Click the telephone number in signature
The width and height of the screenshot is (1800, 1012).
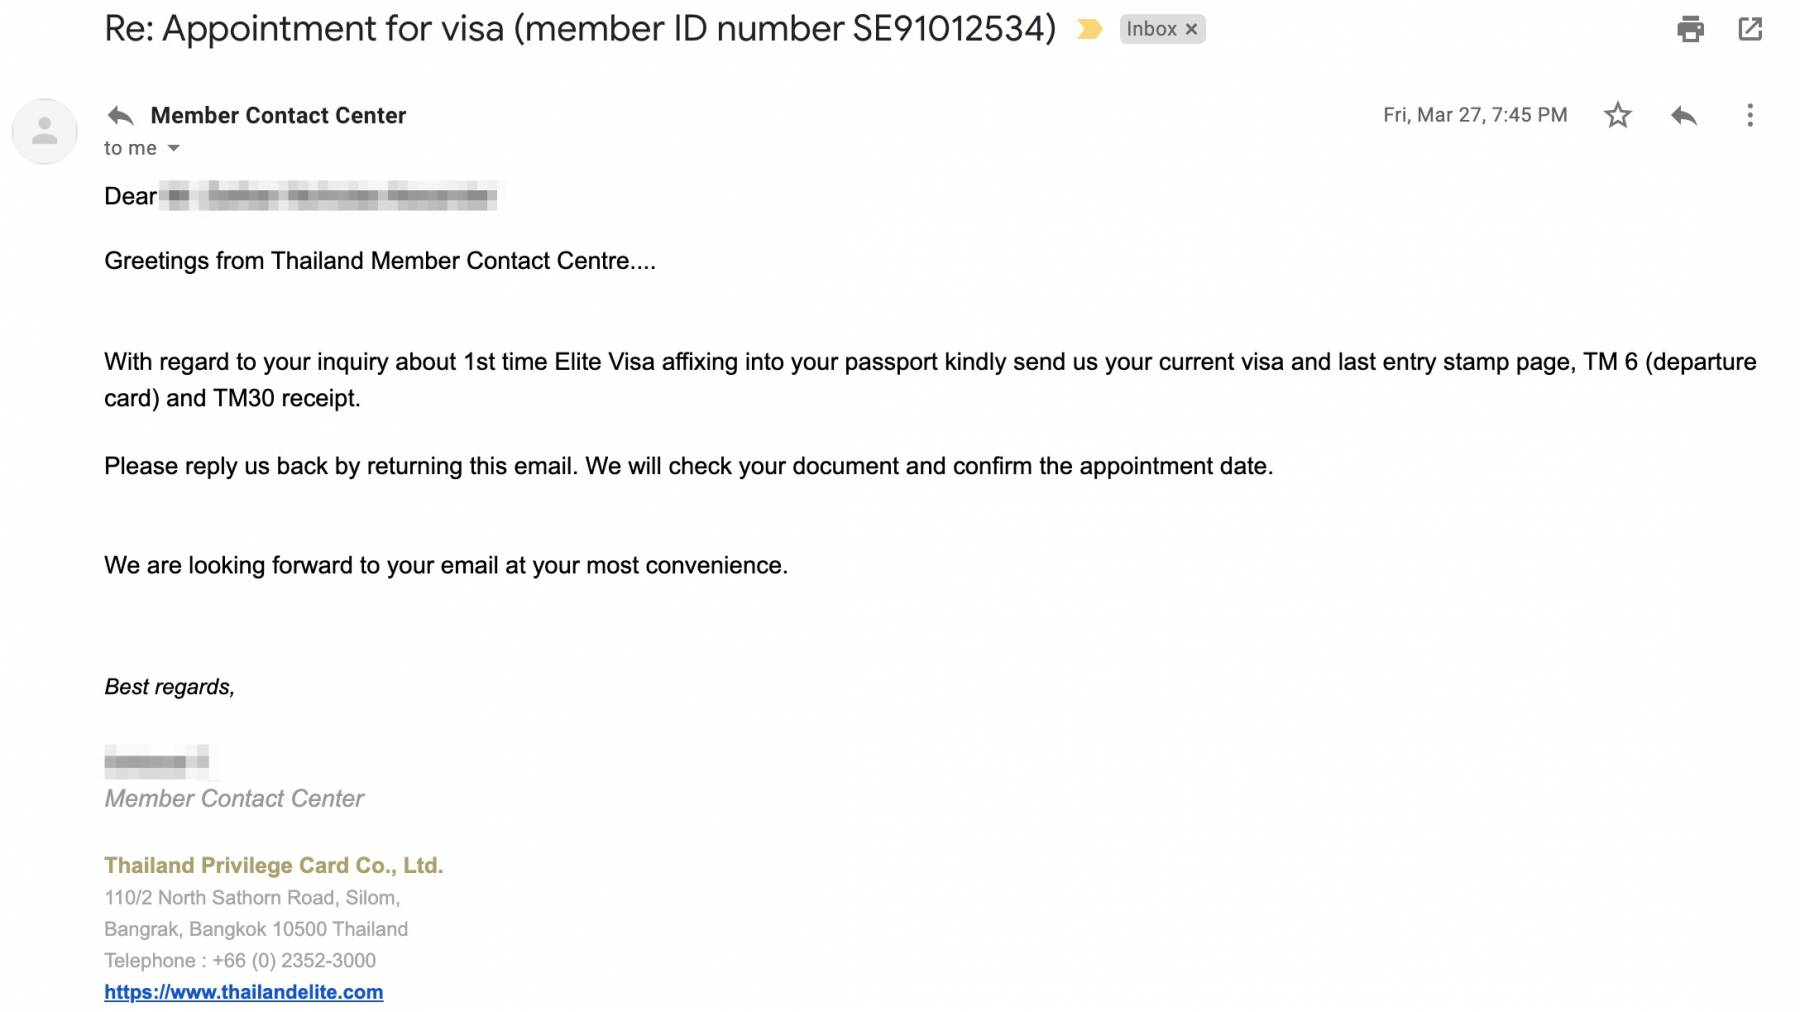[294, 960]
